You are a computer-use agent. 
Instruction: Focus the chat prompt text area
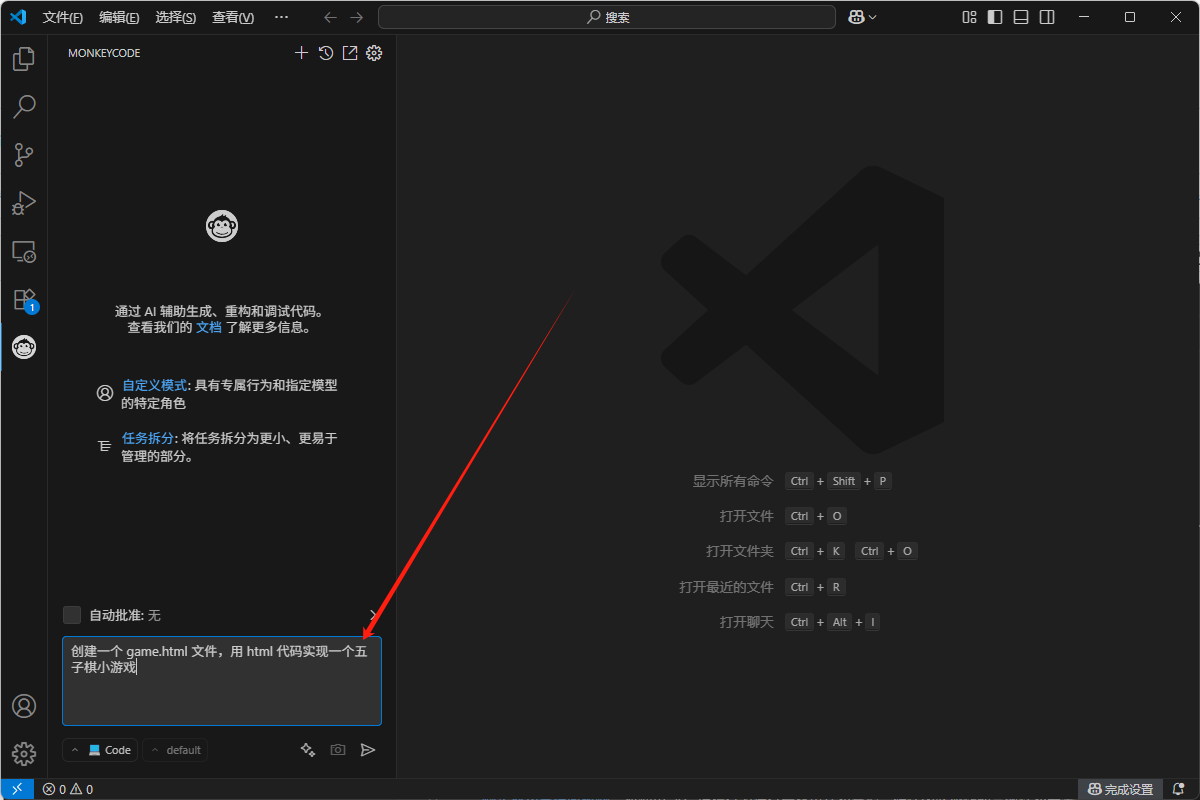pyautogui.click(x=222, y=681)
